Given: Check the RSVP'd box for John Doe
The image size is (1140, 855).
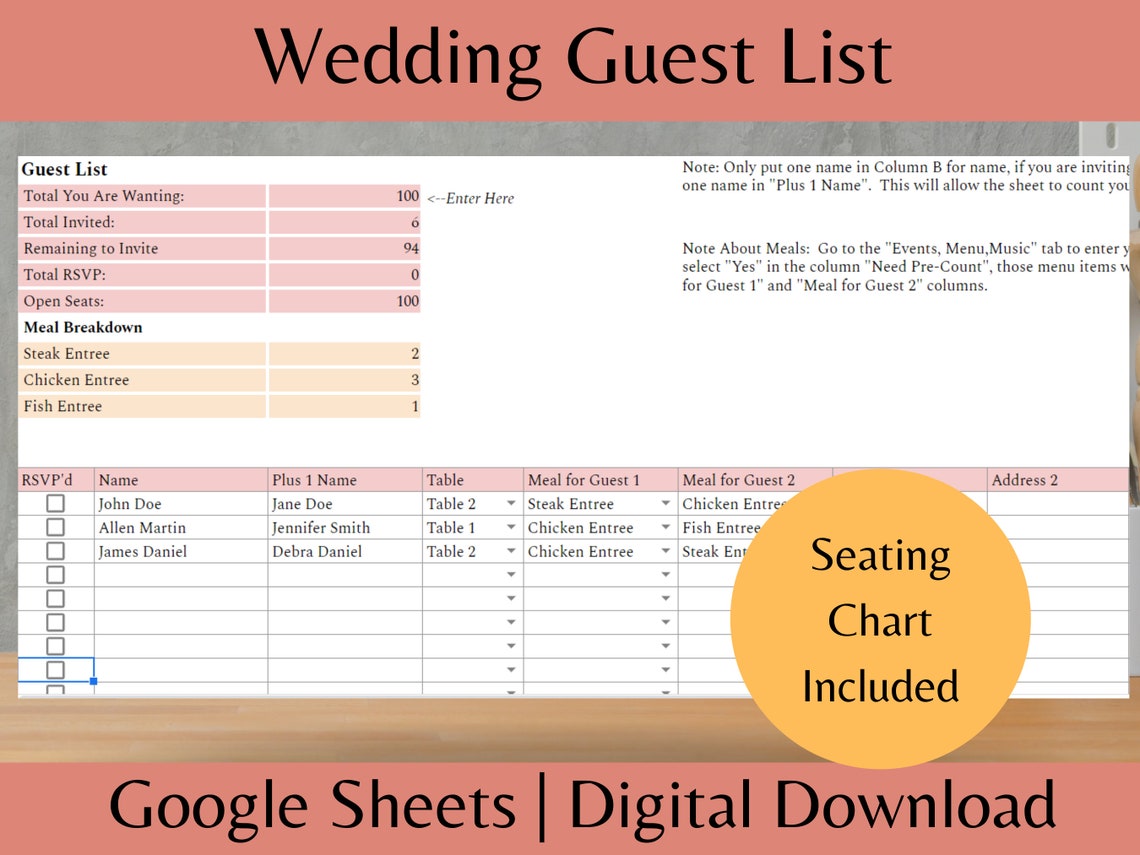Looking at the screenshot, I should (57, 503).
